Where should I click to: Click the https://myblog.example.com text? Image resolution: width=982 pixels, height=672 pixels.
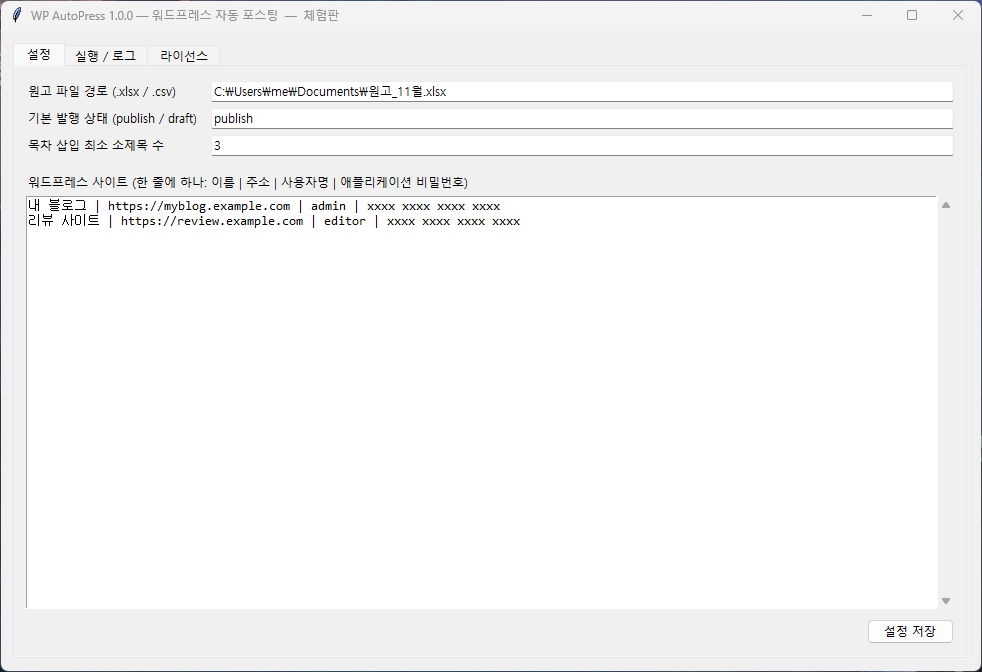199,206
